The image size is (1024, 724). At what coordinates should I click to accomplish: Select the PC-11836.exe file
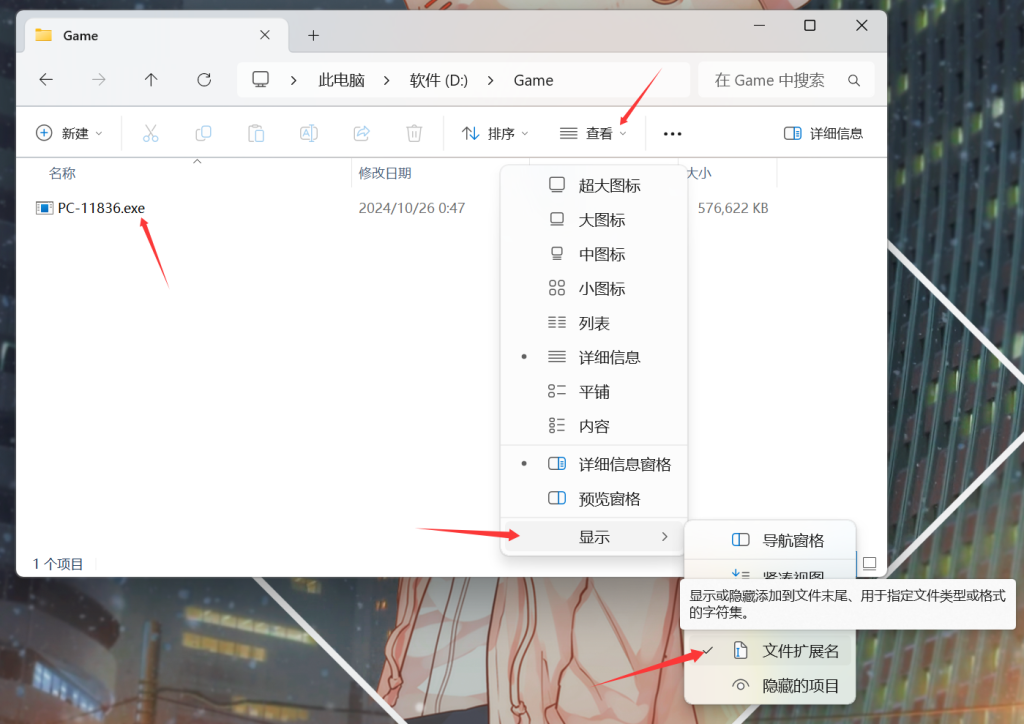tap(101, 208)
